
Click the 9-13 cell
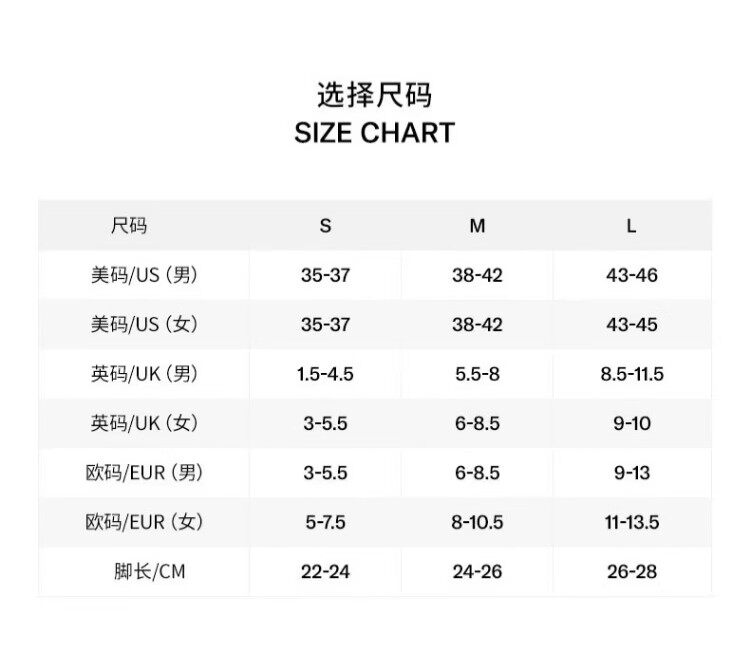click(631, 472)
